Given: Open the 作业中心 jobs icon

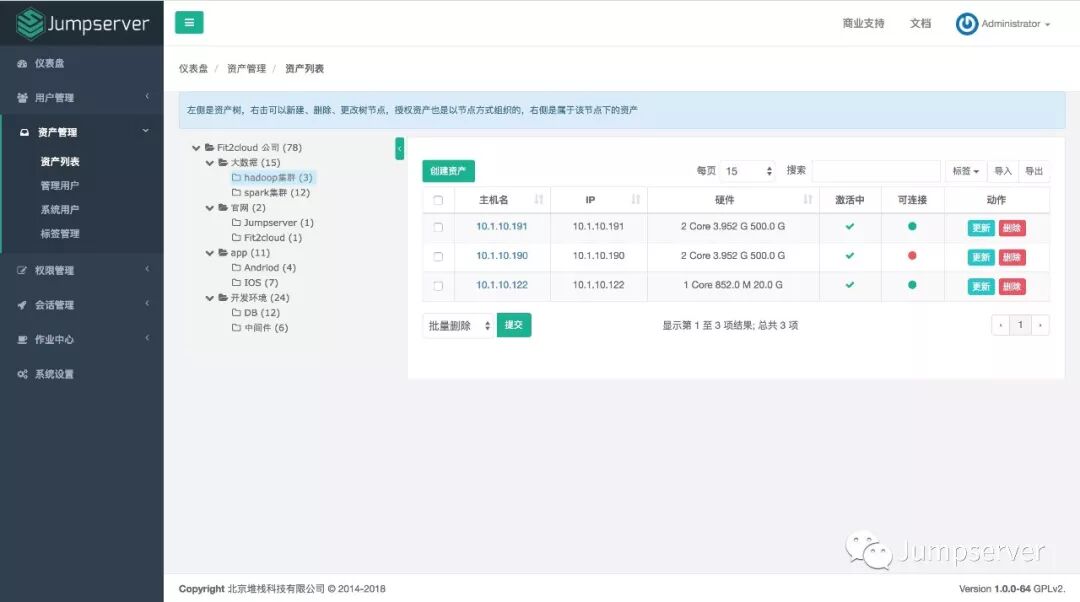Looking at the screenshot, I should point(24,339).
